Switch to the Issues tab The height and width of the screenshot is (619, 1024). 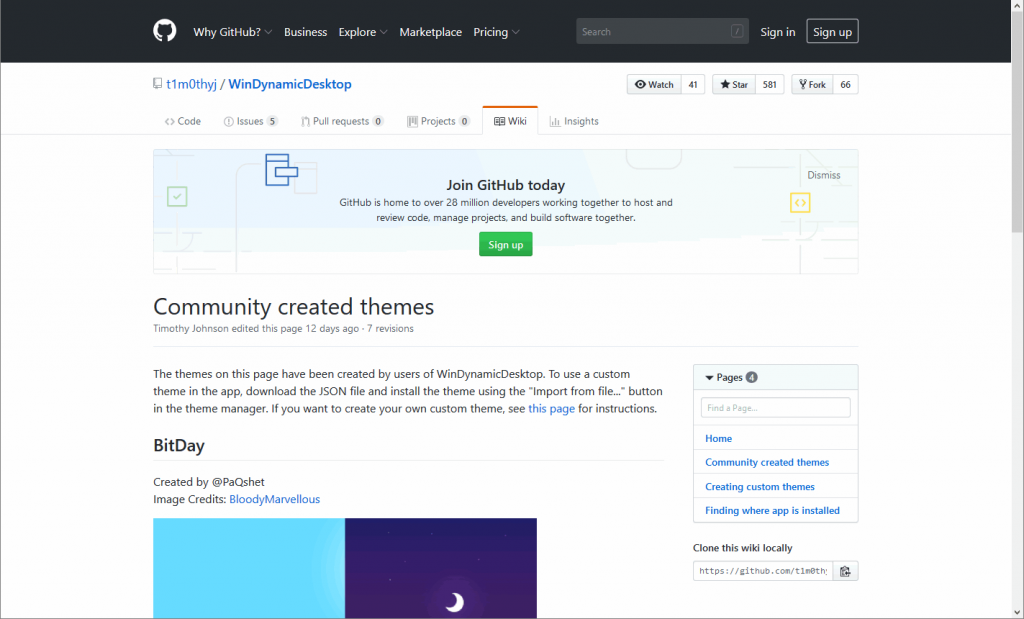click(x=250, y=121)
